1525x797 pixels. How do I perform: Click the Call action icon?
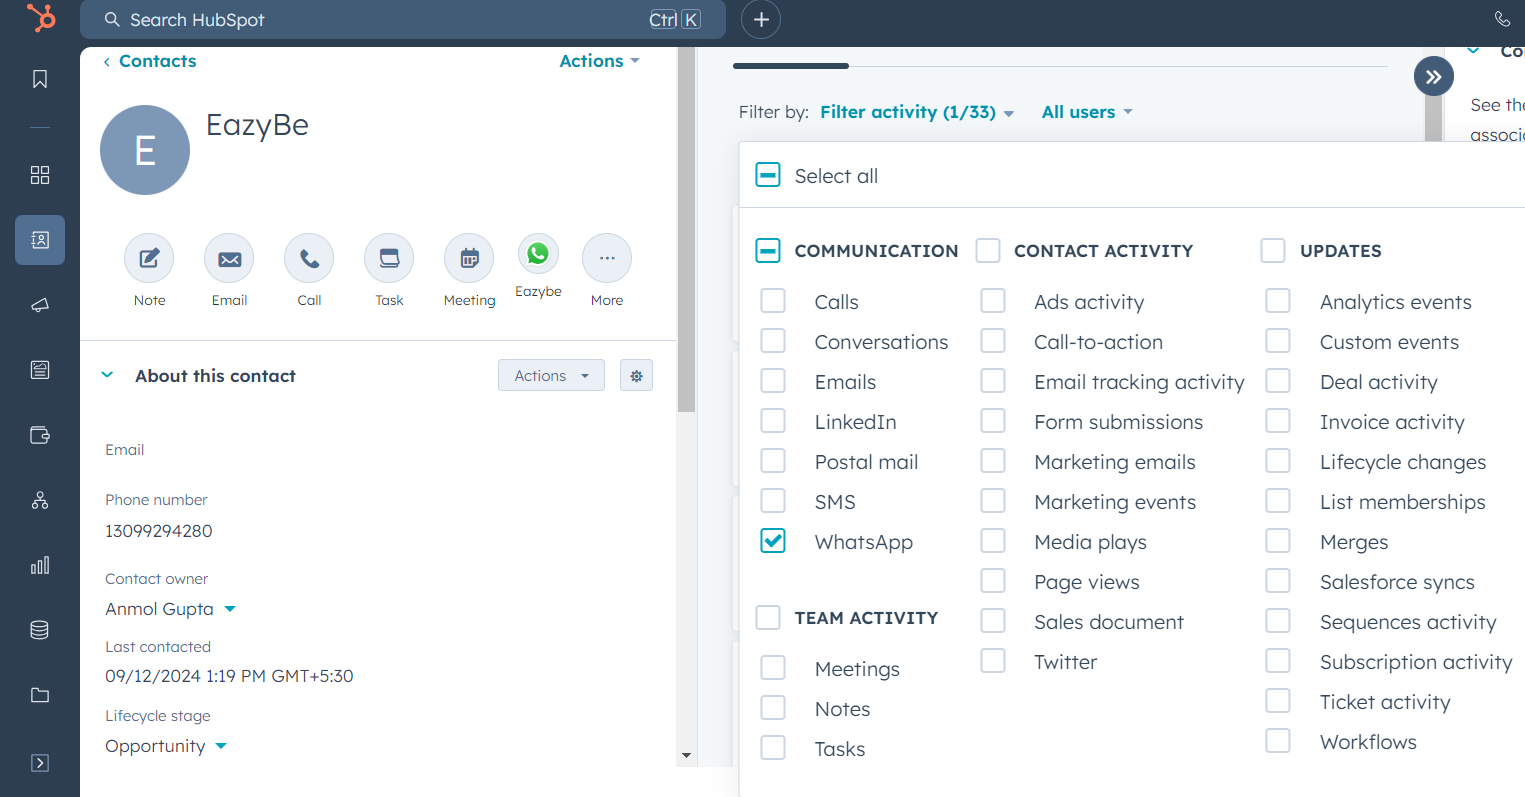click(309, 259)
